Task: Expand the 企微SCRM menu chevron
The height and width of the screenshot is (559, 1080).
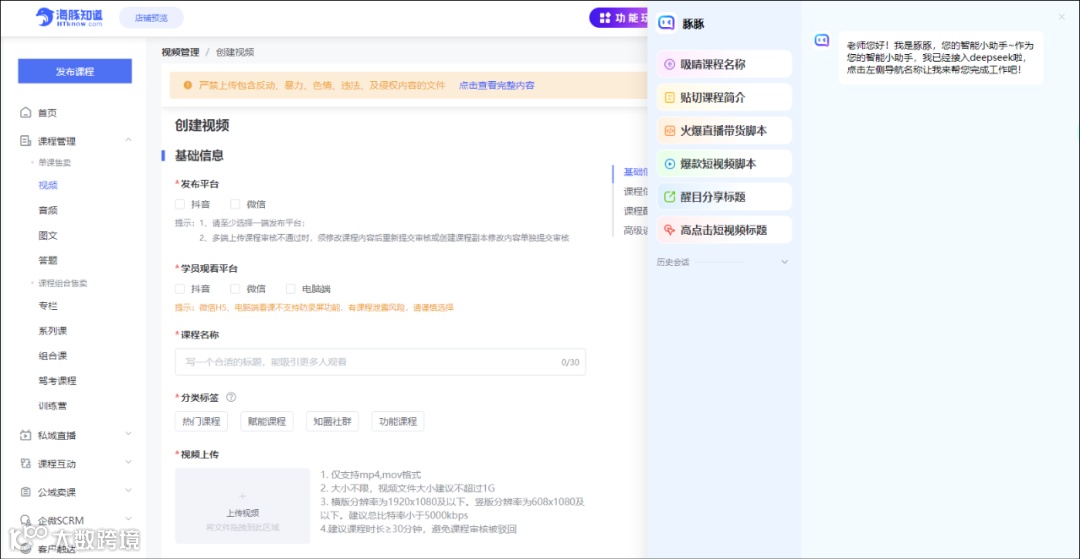Action: pyautogui.click(x=128, y=519)
